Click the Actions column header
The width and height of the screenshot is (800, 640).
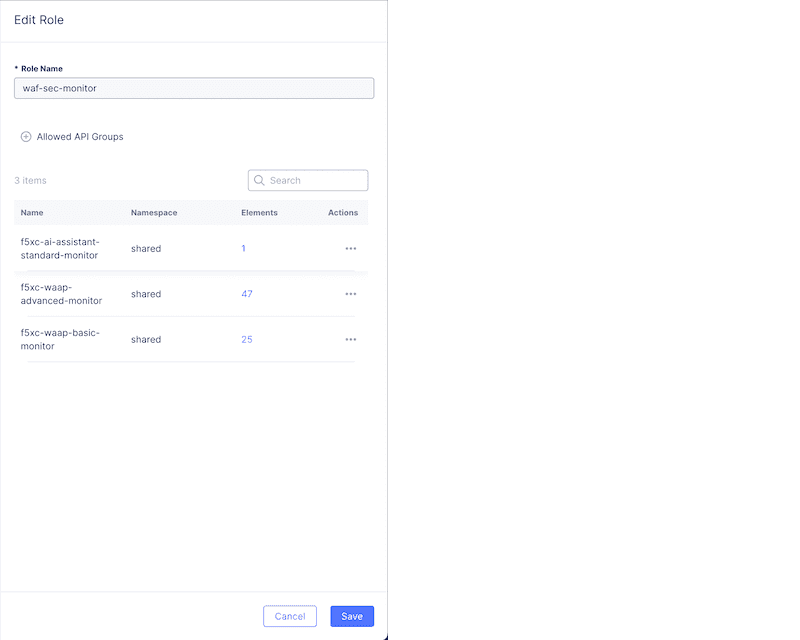coord(342,213)
